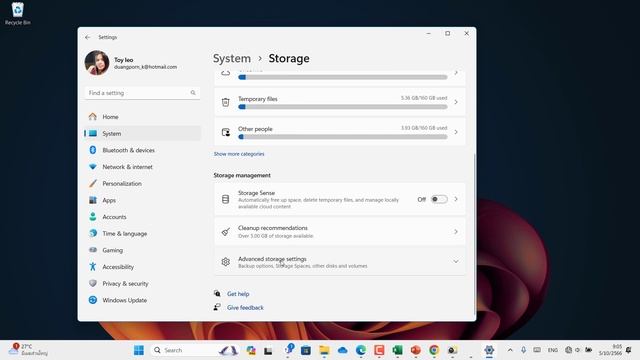
Task: Open Personalization settings
Action: coord(142,184)
